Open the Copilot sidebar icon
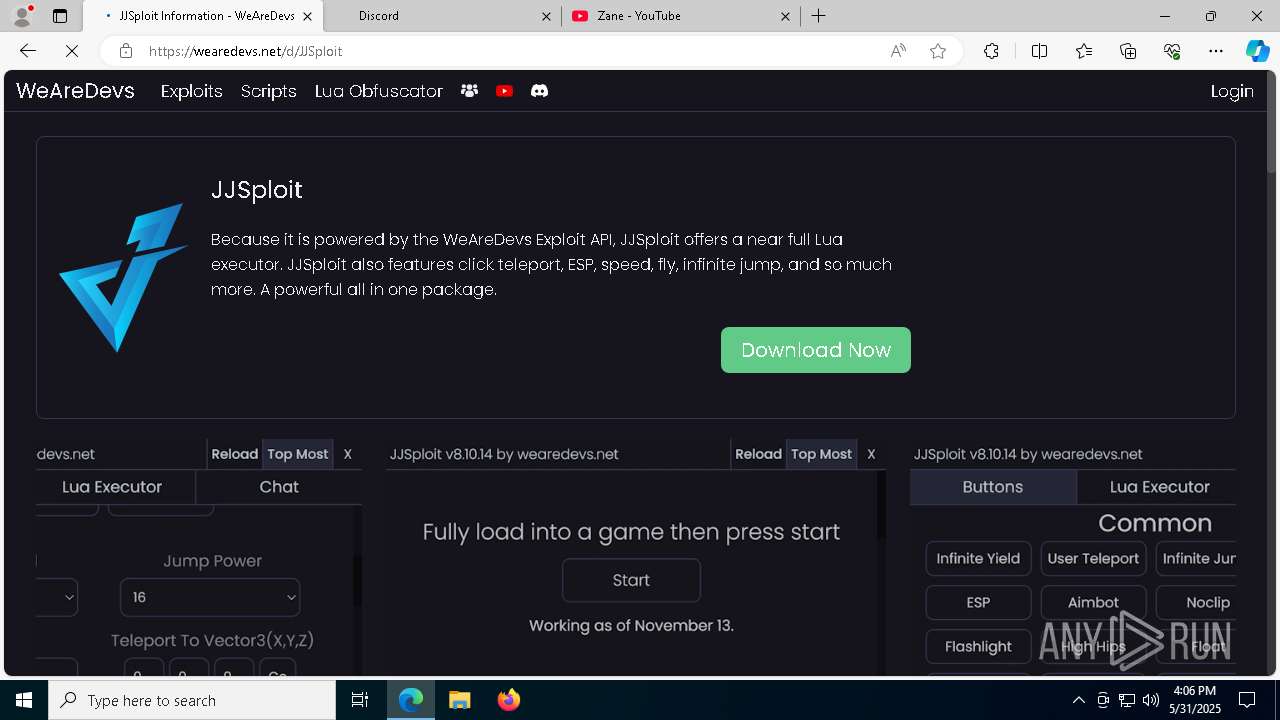Image resolution: width=1280 pixels, height=720 pixels. coord(1257,51)
